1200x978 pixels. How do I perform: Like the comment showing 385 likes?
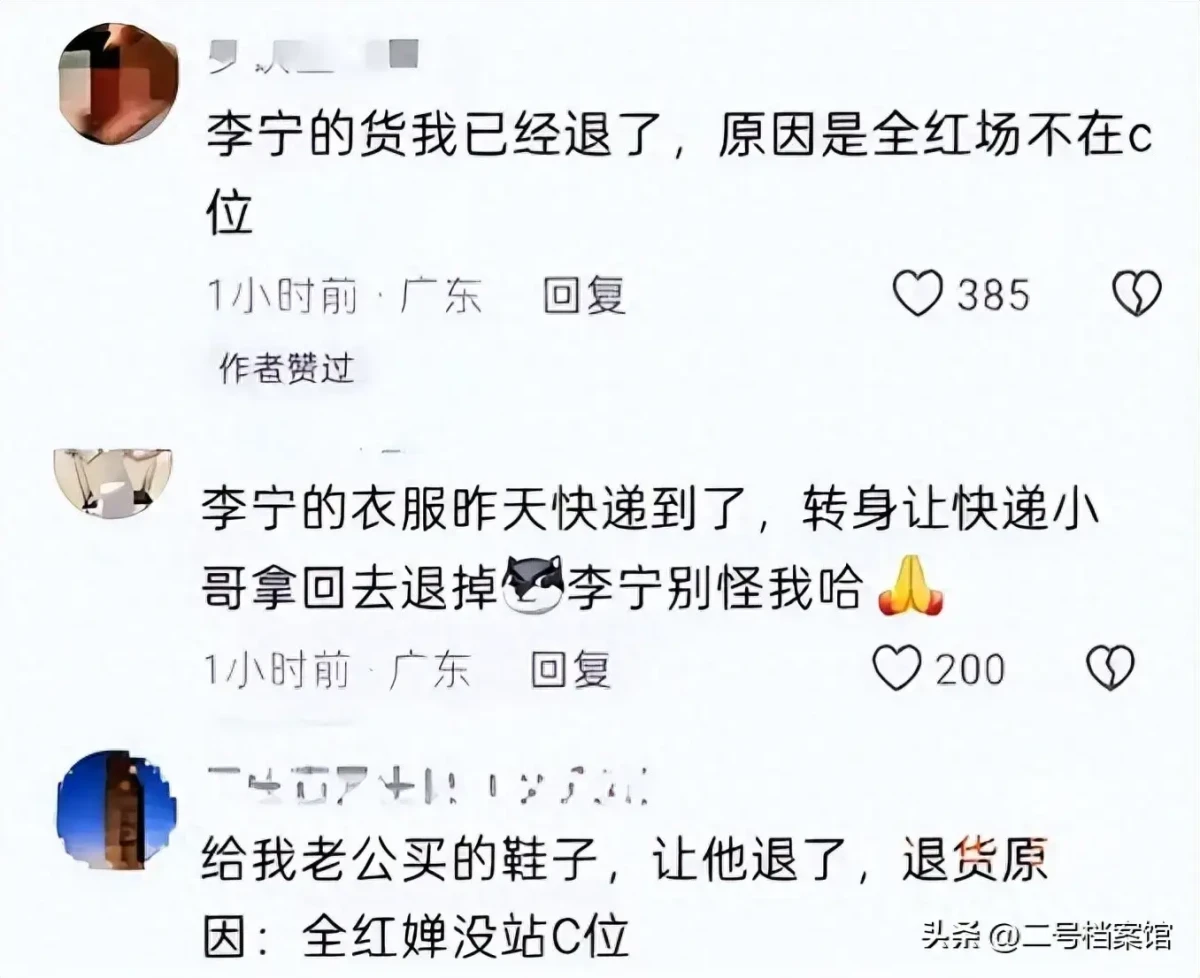[x=918, y=295]
